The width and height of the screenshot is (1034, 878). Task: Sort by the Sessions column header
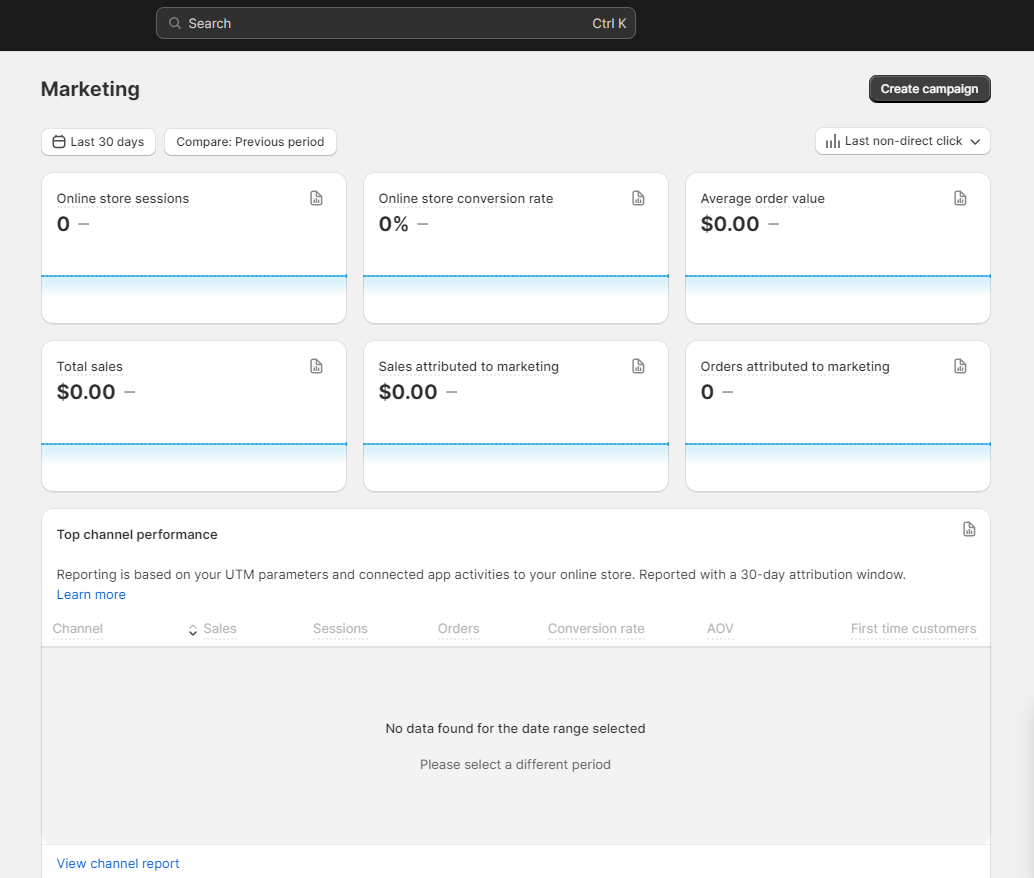click(x=340, y=629)
